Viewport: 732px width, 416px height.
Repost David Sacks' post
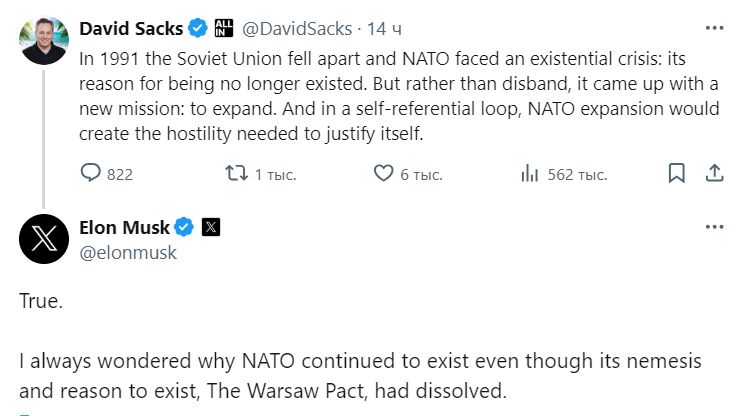[x=236, y=174]
